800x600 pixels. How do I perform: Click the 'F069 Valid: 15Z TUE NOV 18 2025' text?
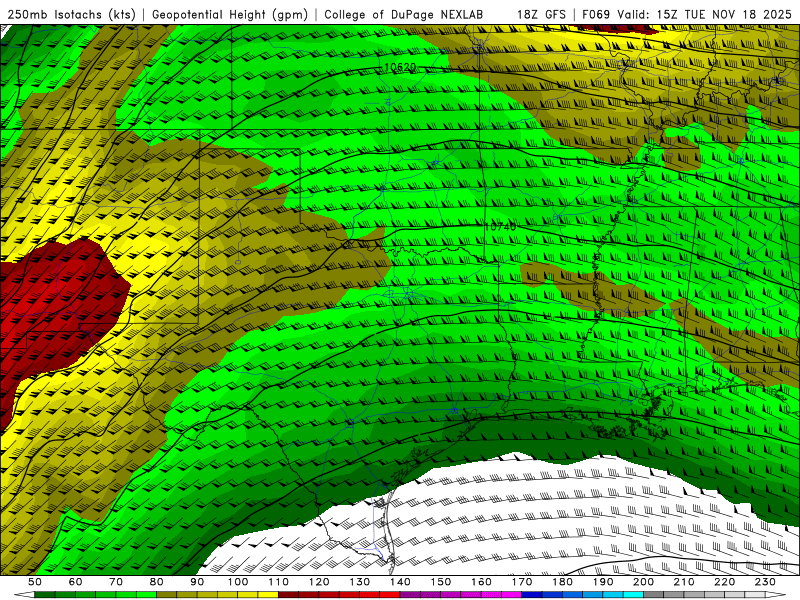point(686,14)
